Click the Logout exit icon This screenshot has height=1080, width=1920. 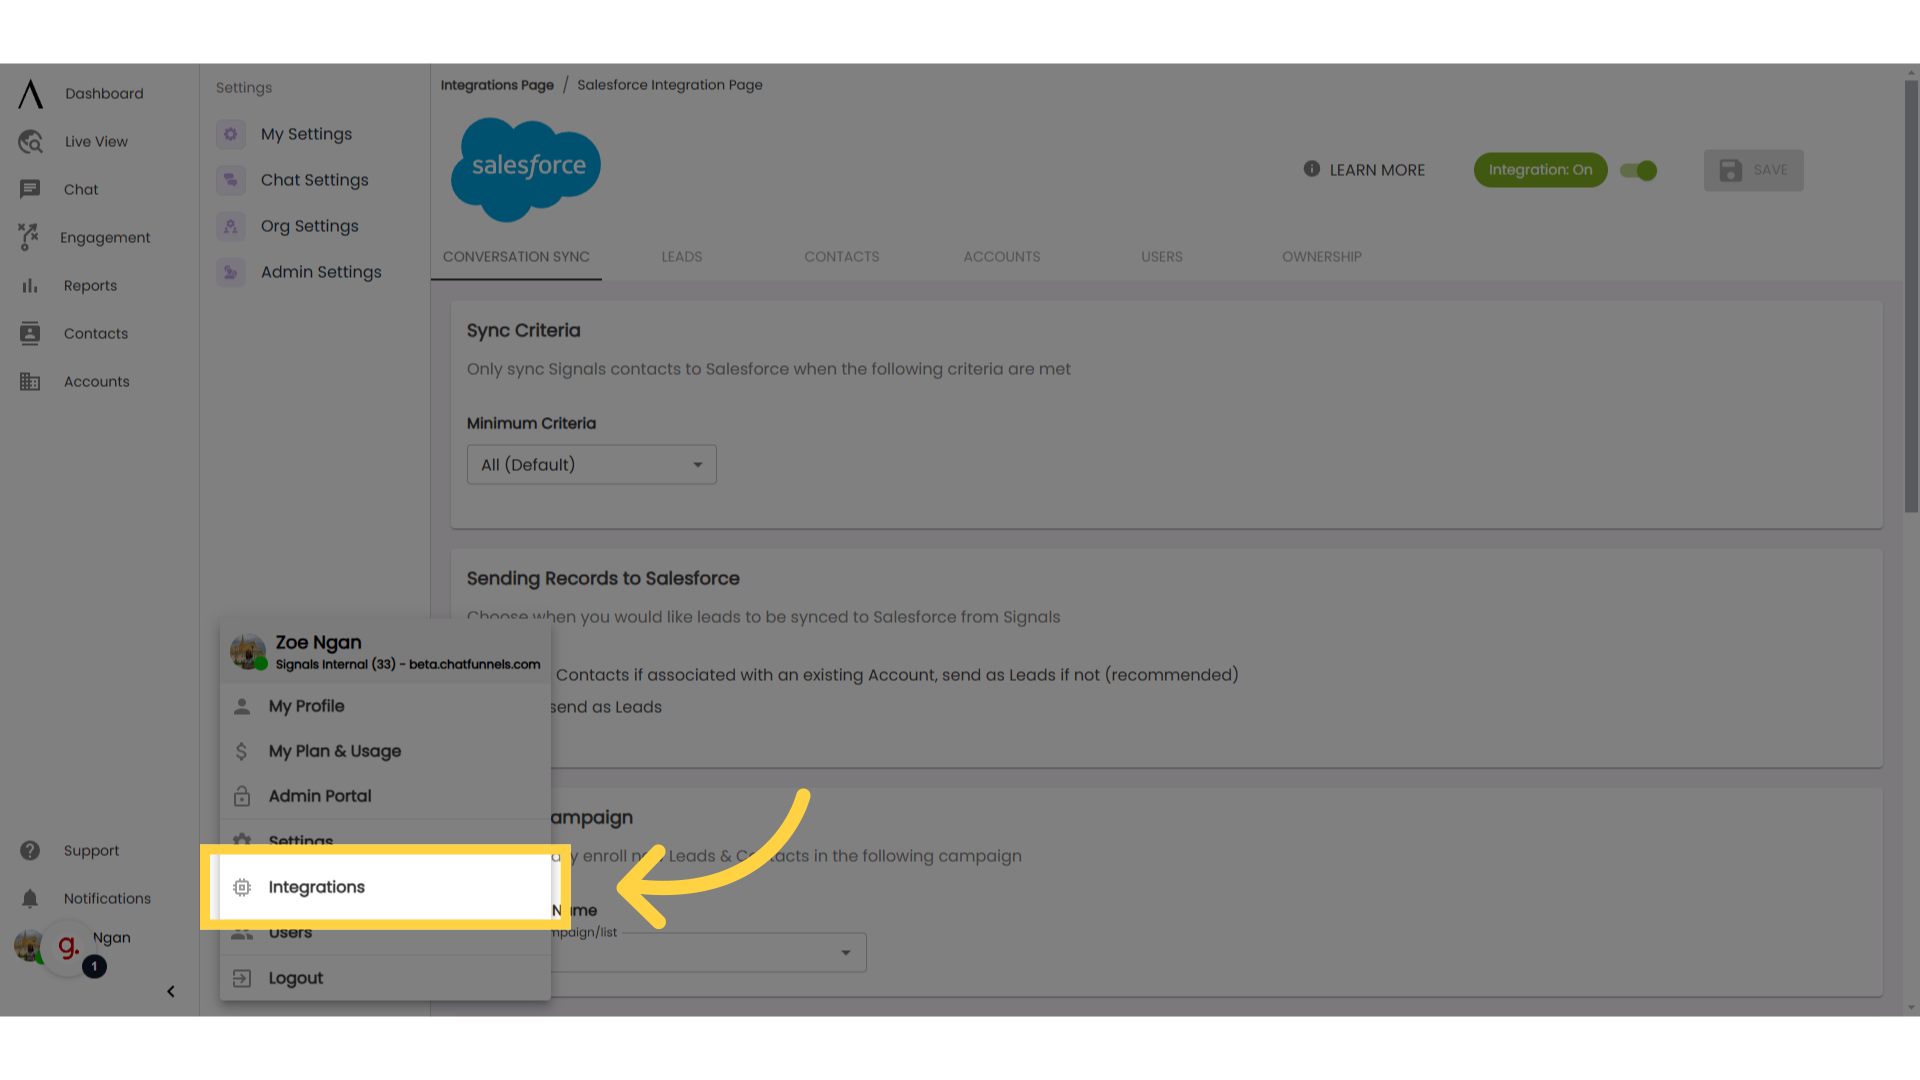[242, 978]
